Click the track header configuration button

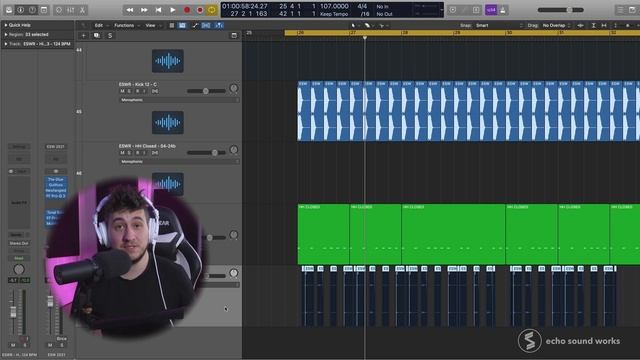click(x=234, y=36)
